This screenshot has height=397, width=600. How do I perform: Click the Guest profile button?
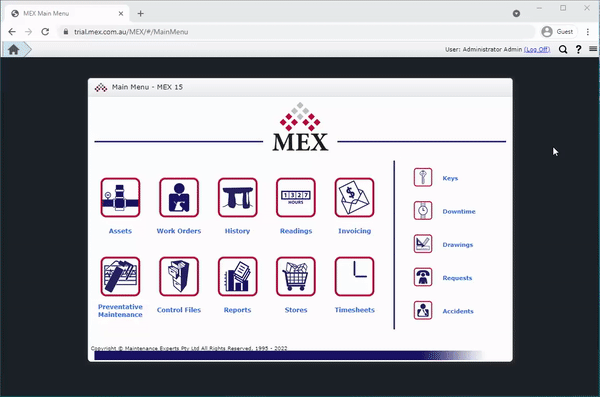pyautogui.click(x=558, y=32)
